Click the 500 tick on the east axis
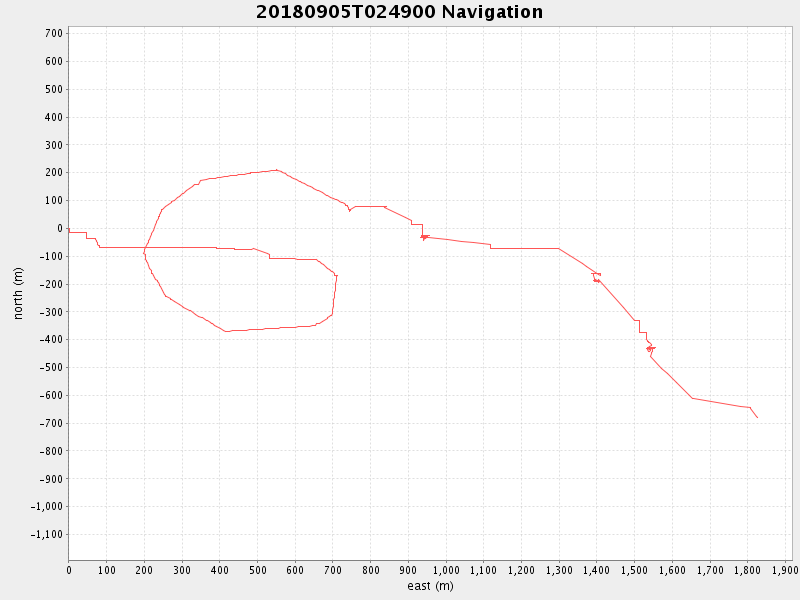Viewport: 800px width, 600px height. [x=257, y=570]
